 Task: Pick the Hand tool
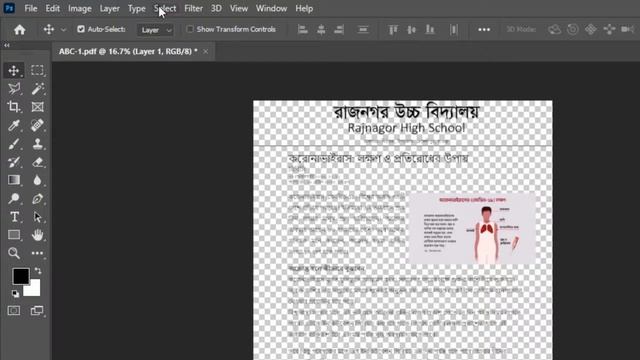point(37,235)
